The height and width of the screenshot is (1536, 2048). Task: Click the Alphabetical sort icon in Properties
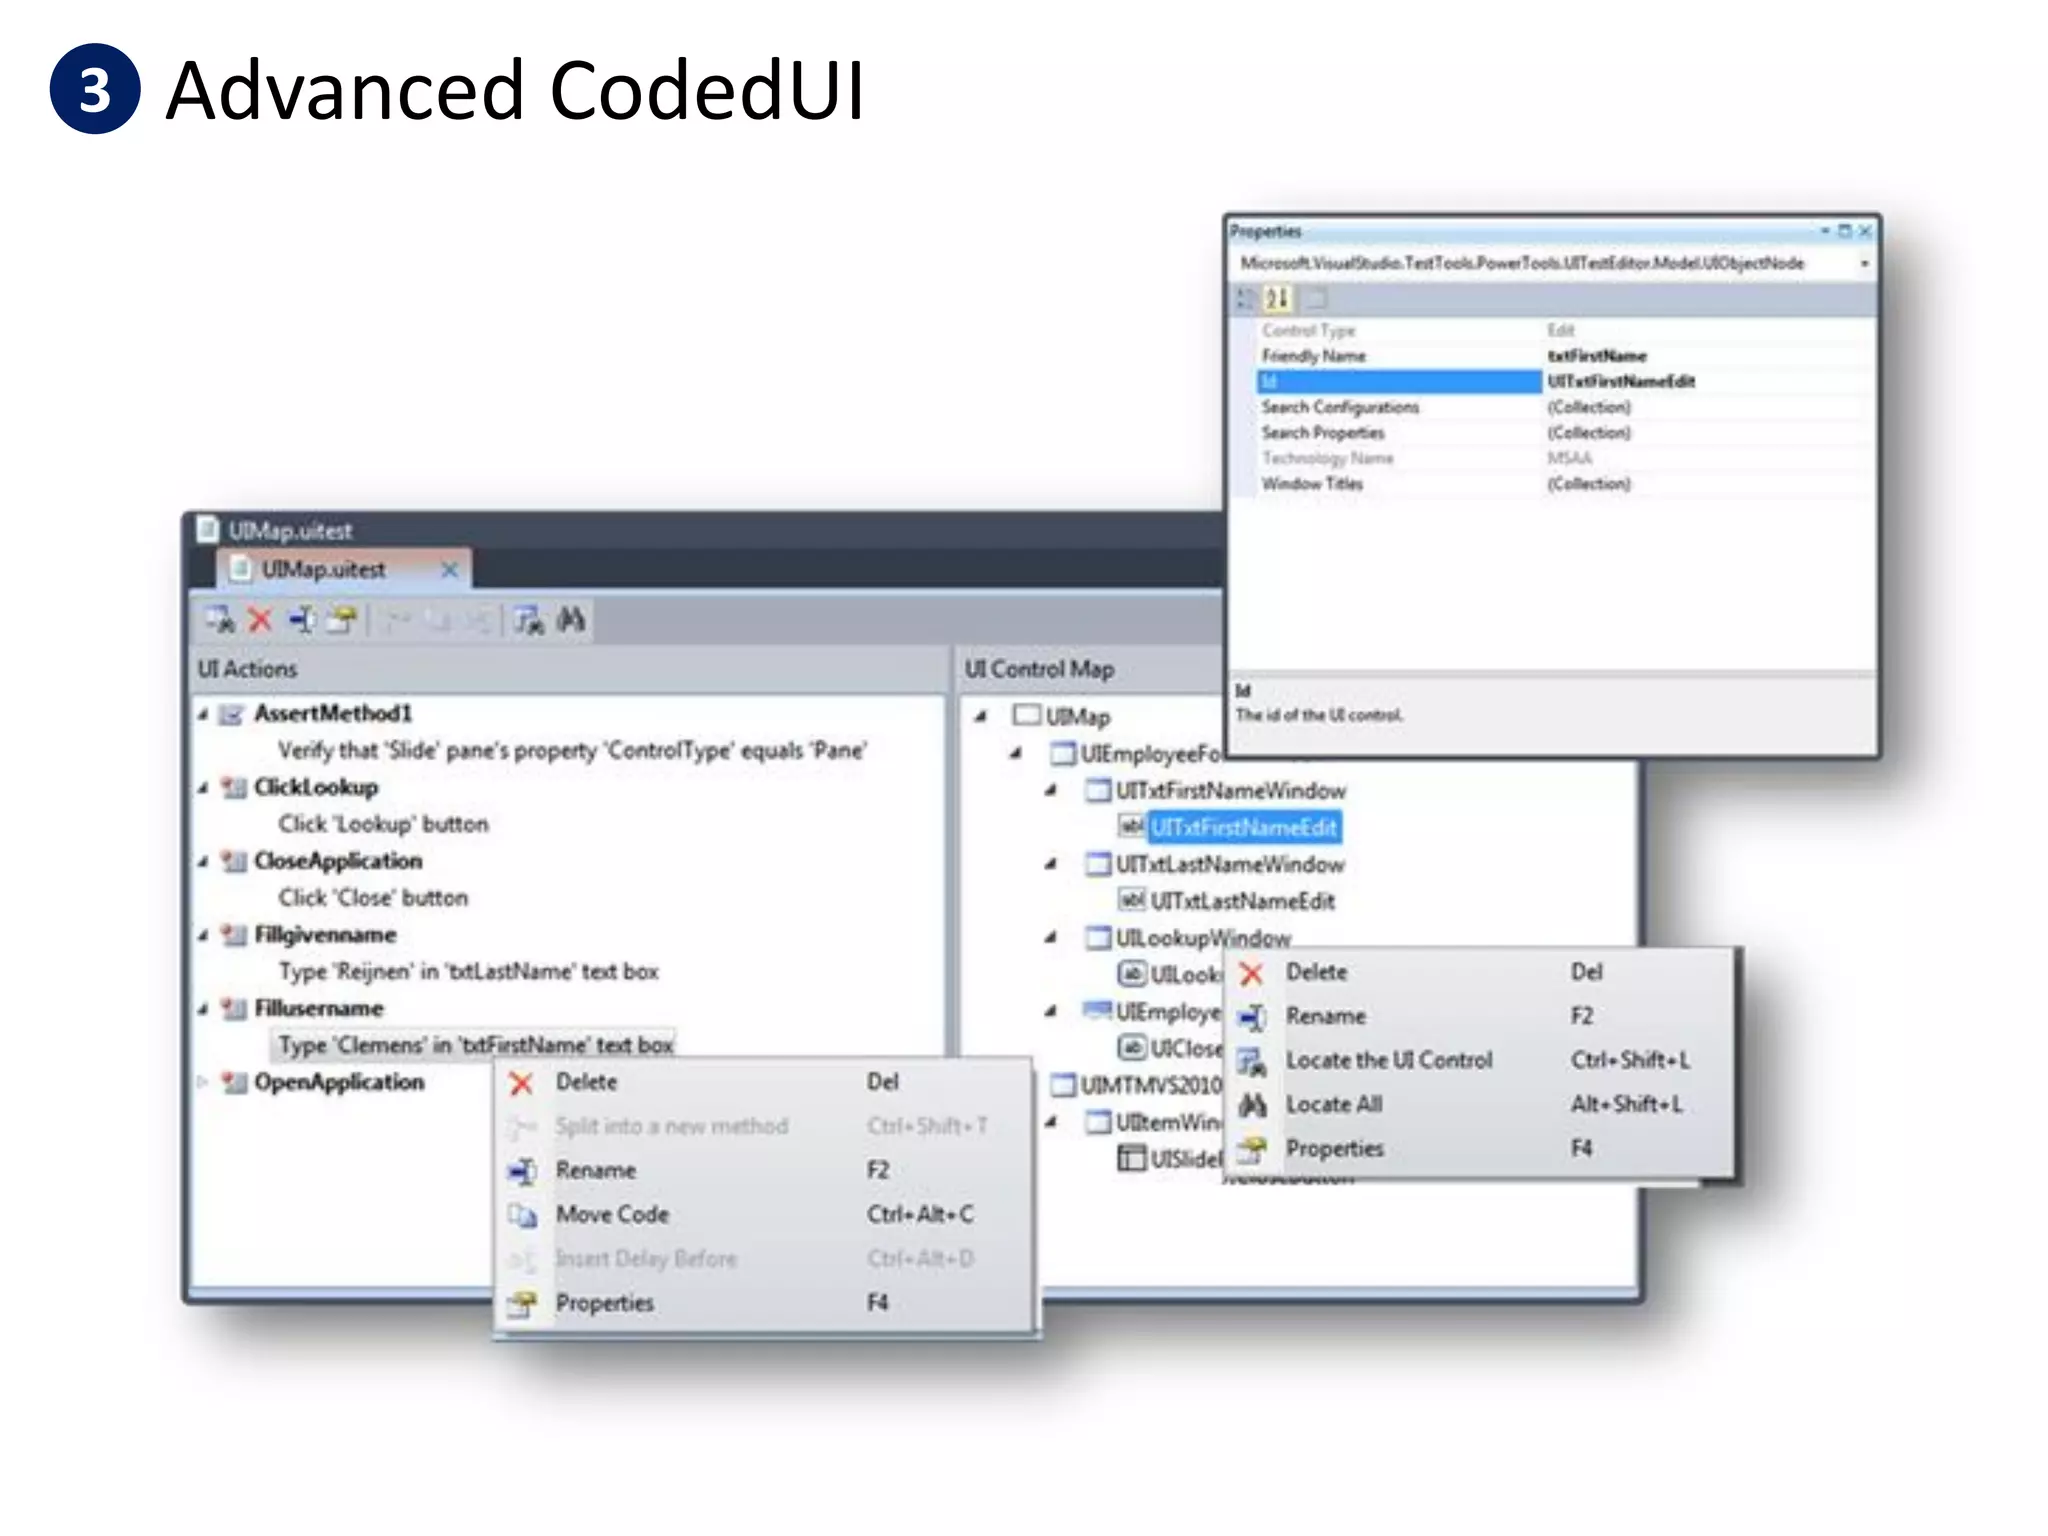(x=1277, y=298)
